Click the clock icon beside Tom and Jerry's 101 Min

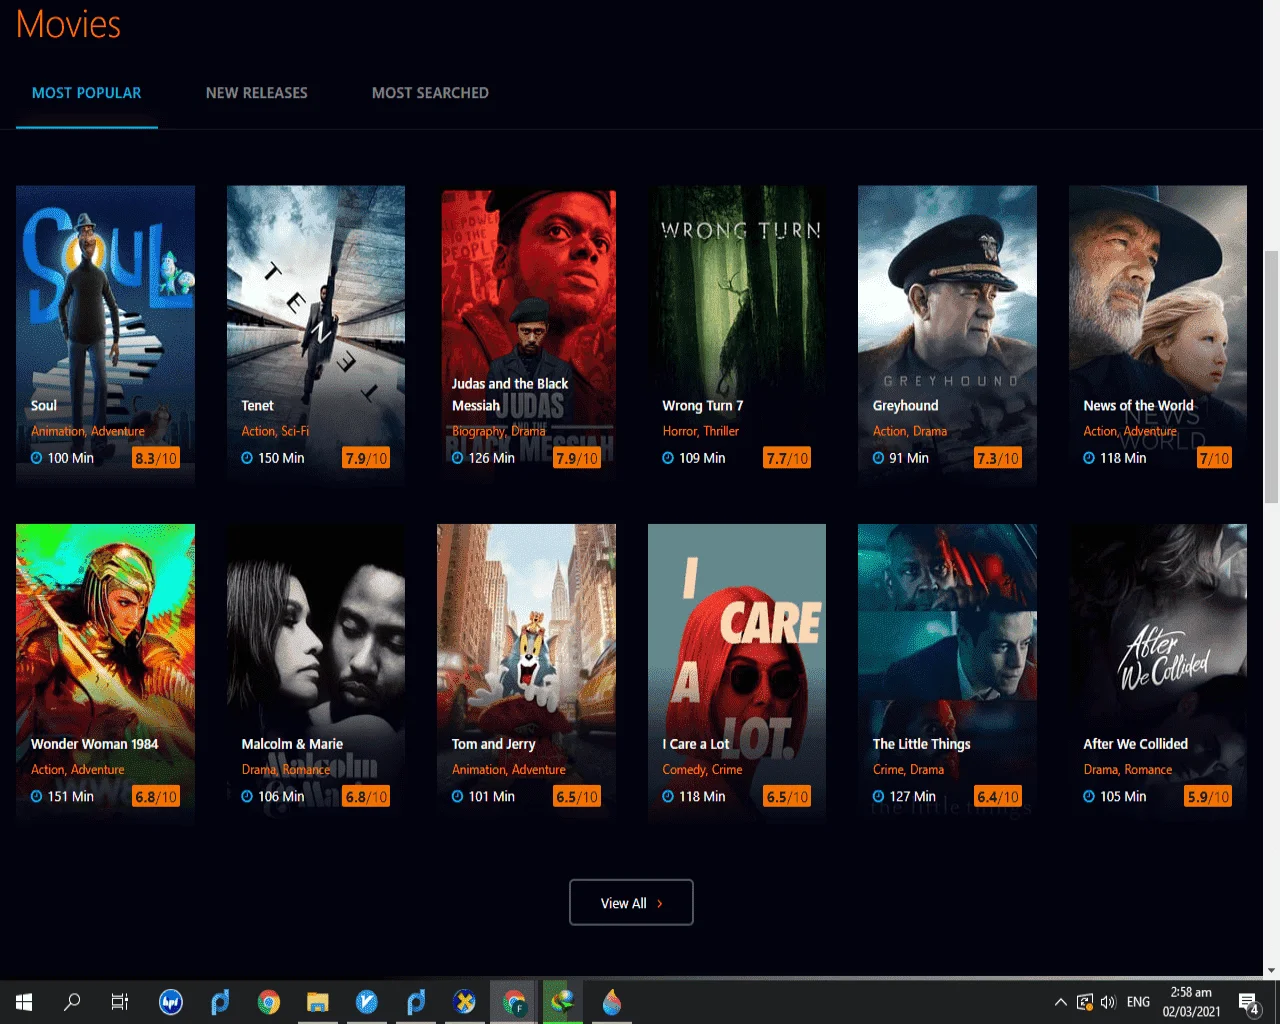pyautogui.click(x=458, y=797)
